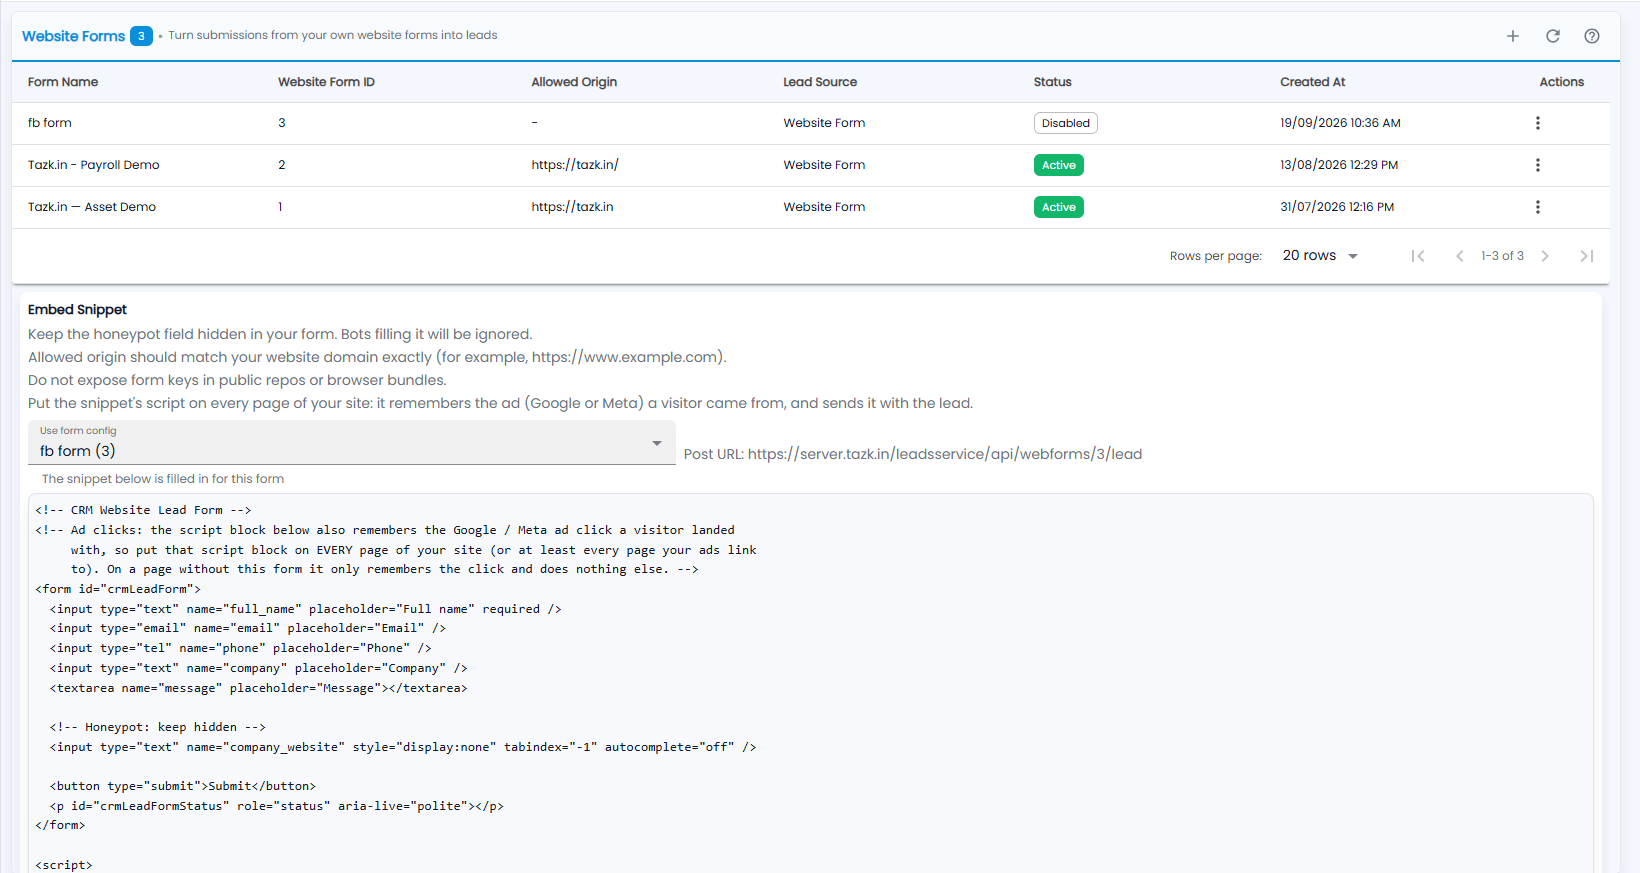Click the 1-3 of 3 pagination text
Screen dimensions: 1640x873
(x=1502, y=256)
